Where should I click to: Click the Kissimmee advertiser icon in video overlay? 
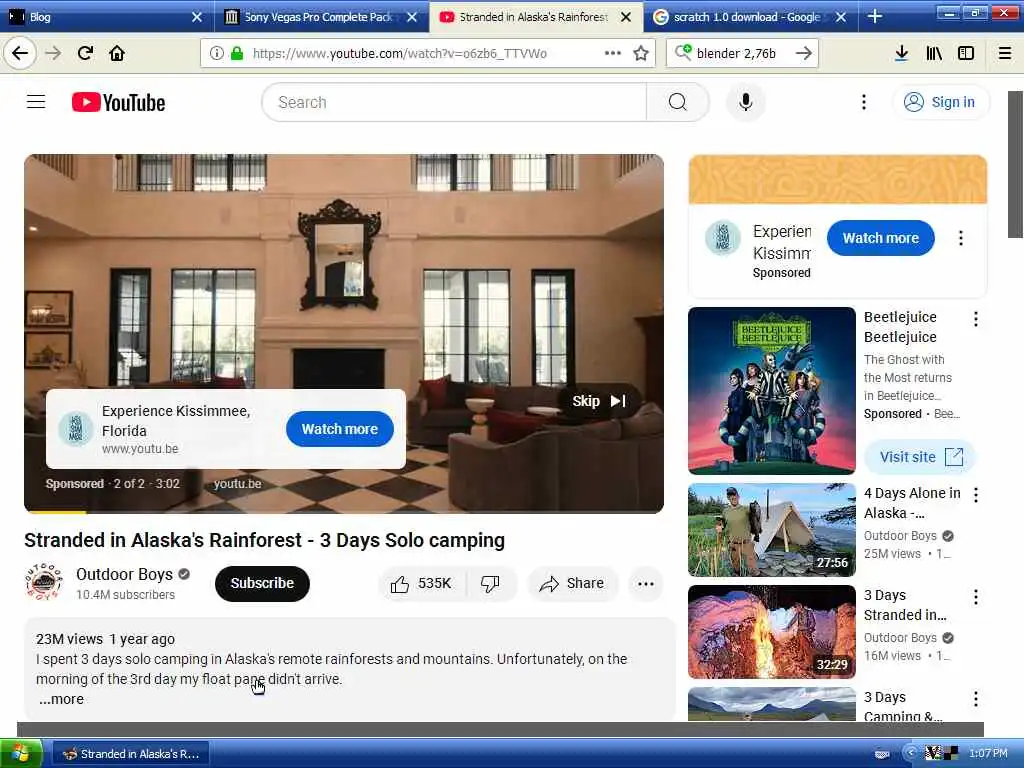75,428
